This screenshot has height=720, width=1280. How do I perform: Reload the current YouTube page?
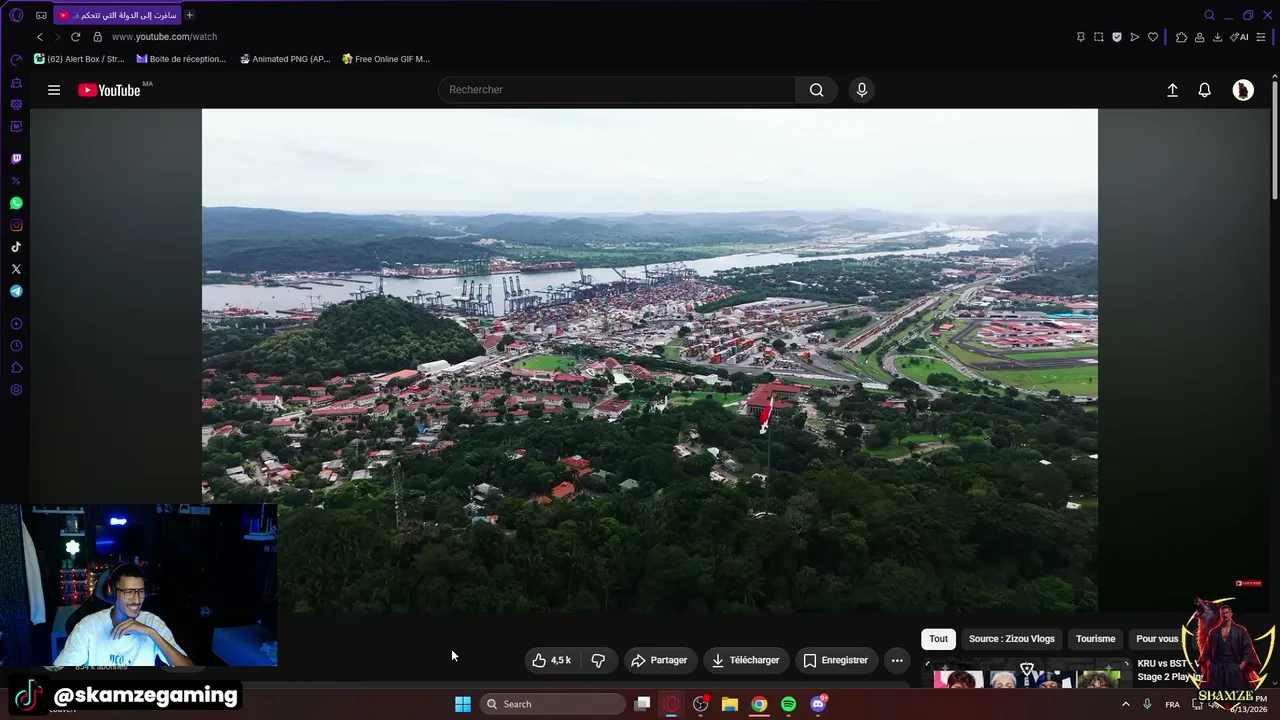[x=75, y=37]
